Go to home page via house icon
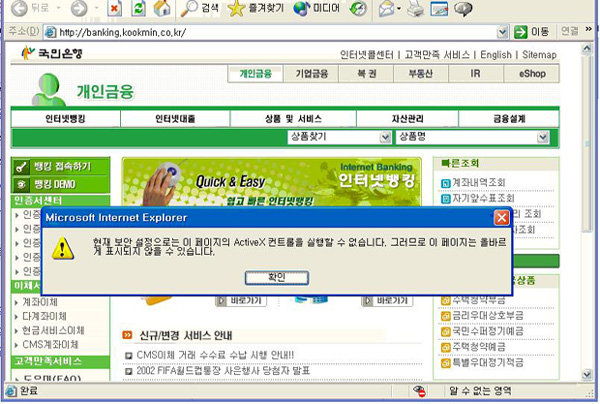The image size is (600, 404). tap(162, 8)
